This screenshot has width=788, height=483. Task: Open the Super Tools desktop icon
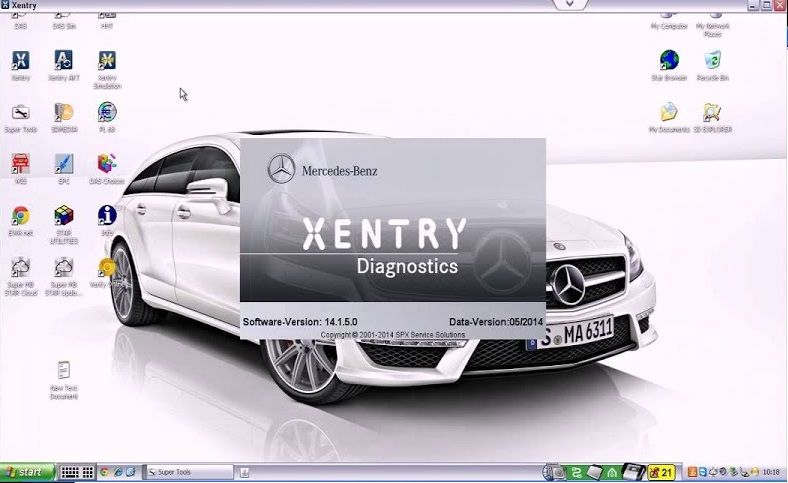[x=21, y=113]
